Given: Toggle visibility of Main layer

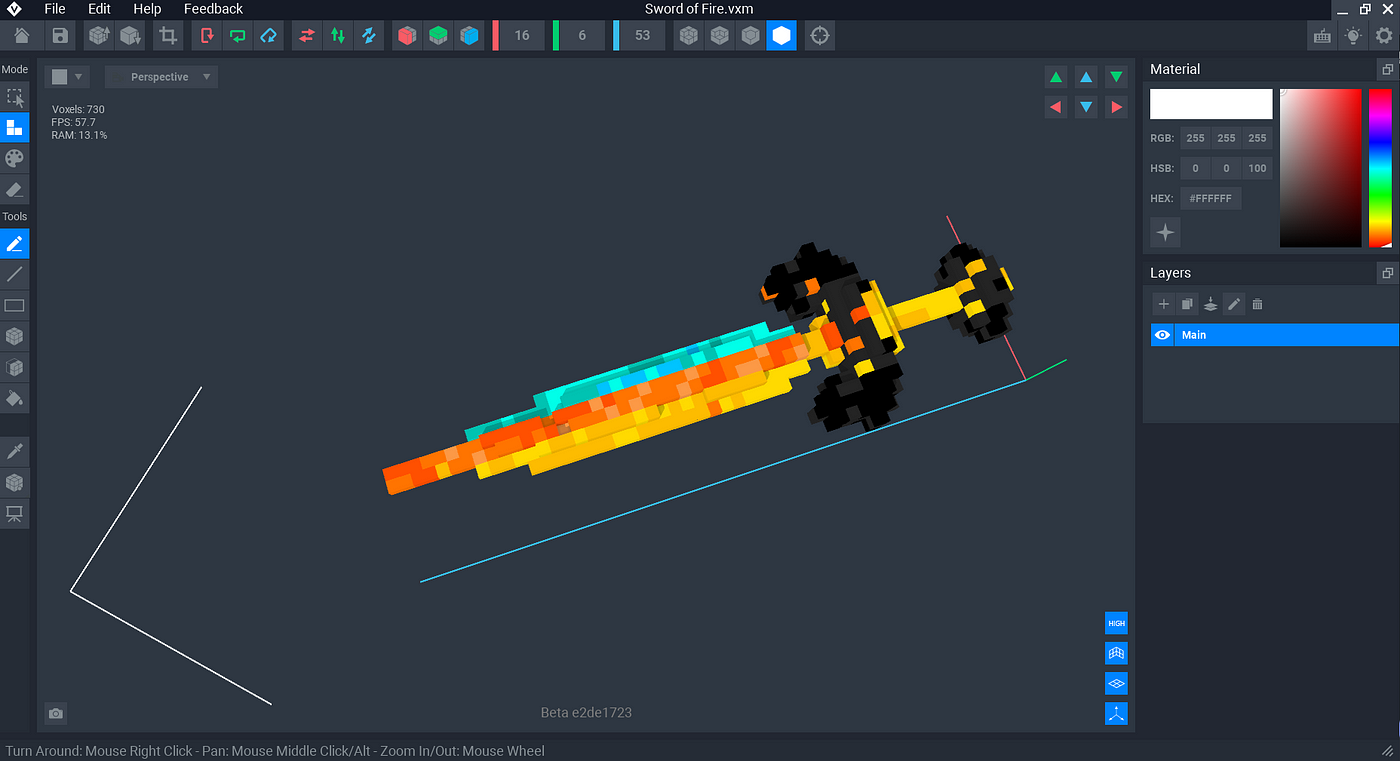Looking at the screenshot, I should tap(1162, 335).
